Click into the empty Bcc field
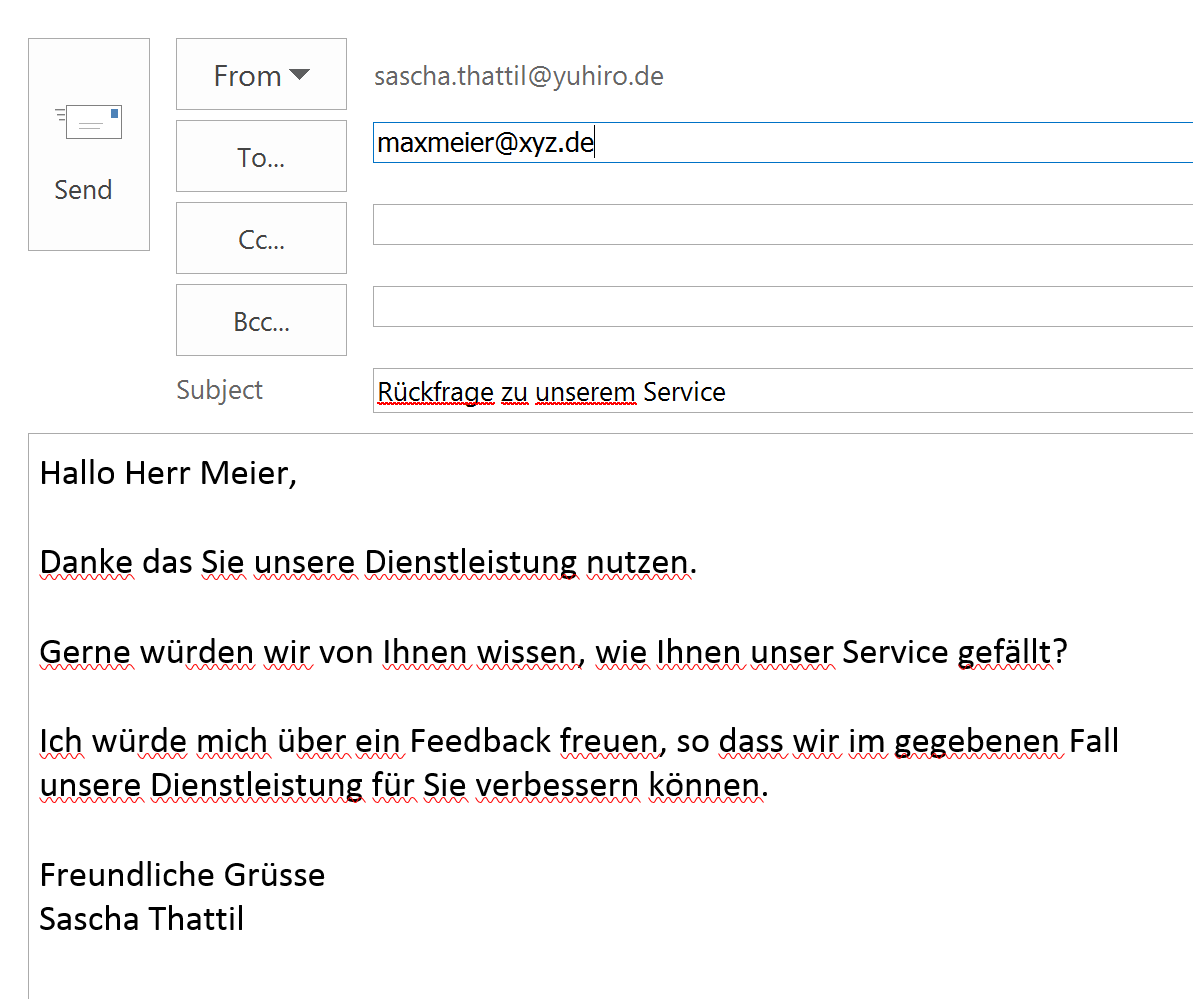Image resolution: width=1193 pixels, height=999 pixels. point(780,307)
